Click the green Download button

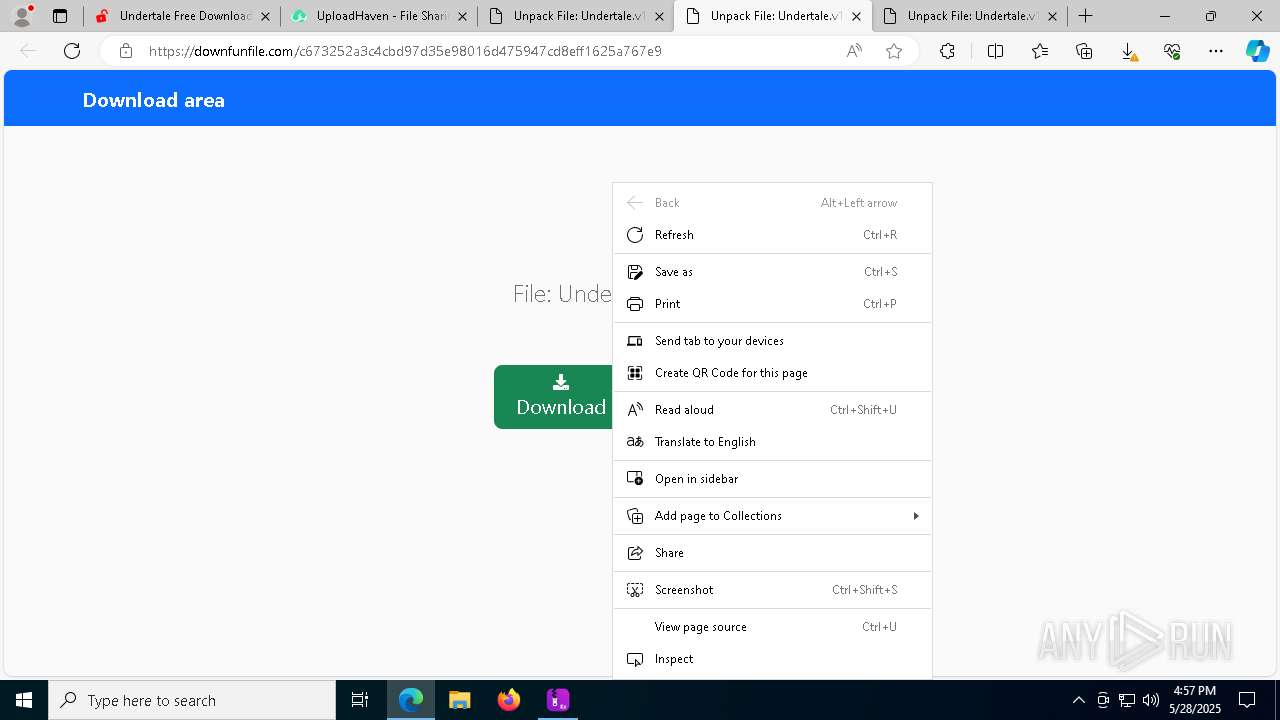tap(553, 397)
